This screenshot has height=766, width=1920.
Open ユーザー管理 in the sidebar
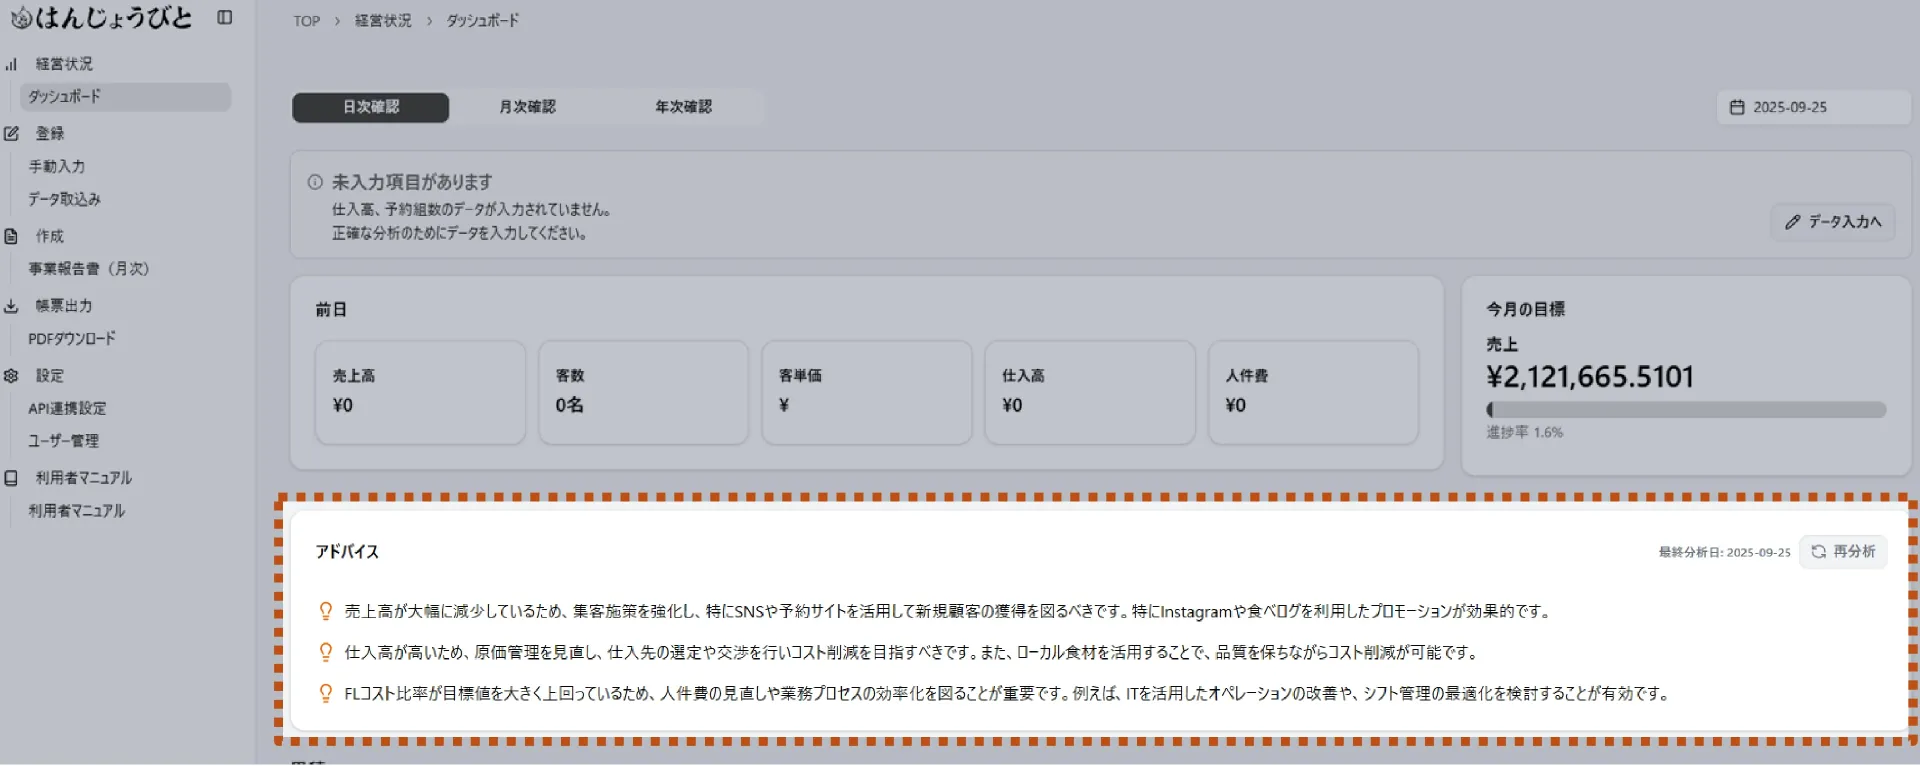(x=63, y=441)
